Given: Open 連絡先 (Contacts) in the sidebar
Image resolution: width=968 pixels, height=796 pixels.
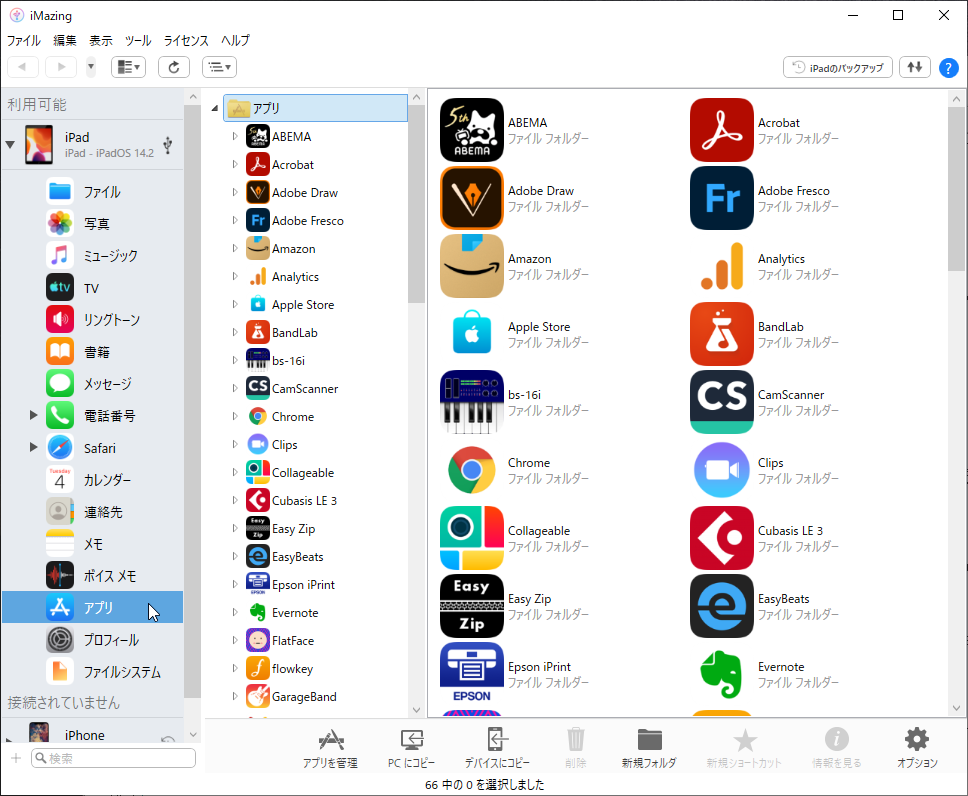Looking at the screenshot, I should [x=93, y=512].
